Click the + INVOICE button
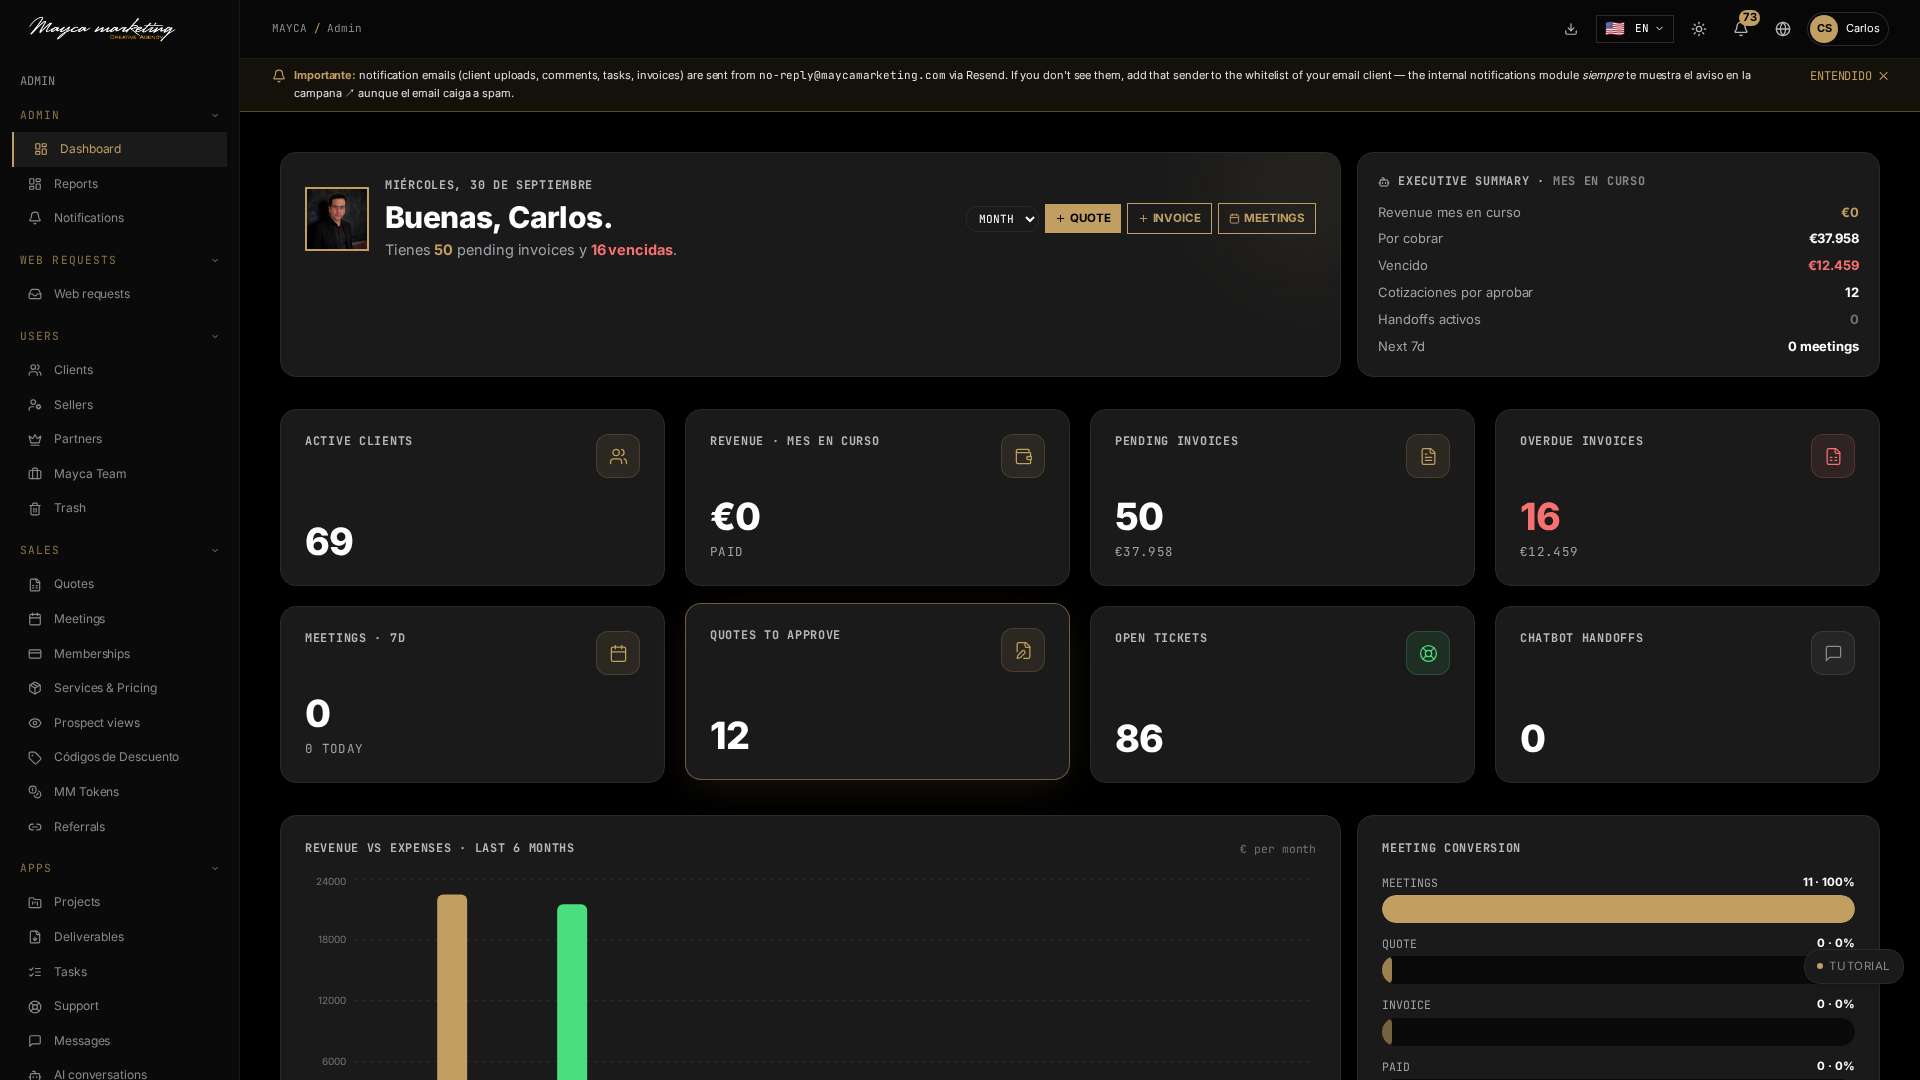The image size is (1920, 1080). point(1169,218)
